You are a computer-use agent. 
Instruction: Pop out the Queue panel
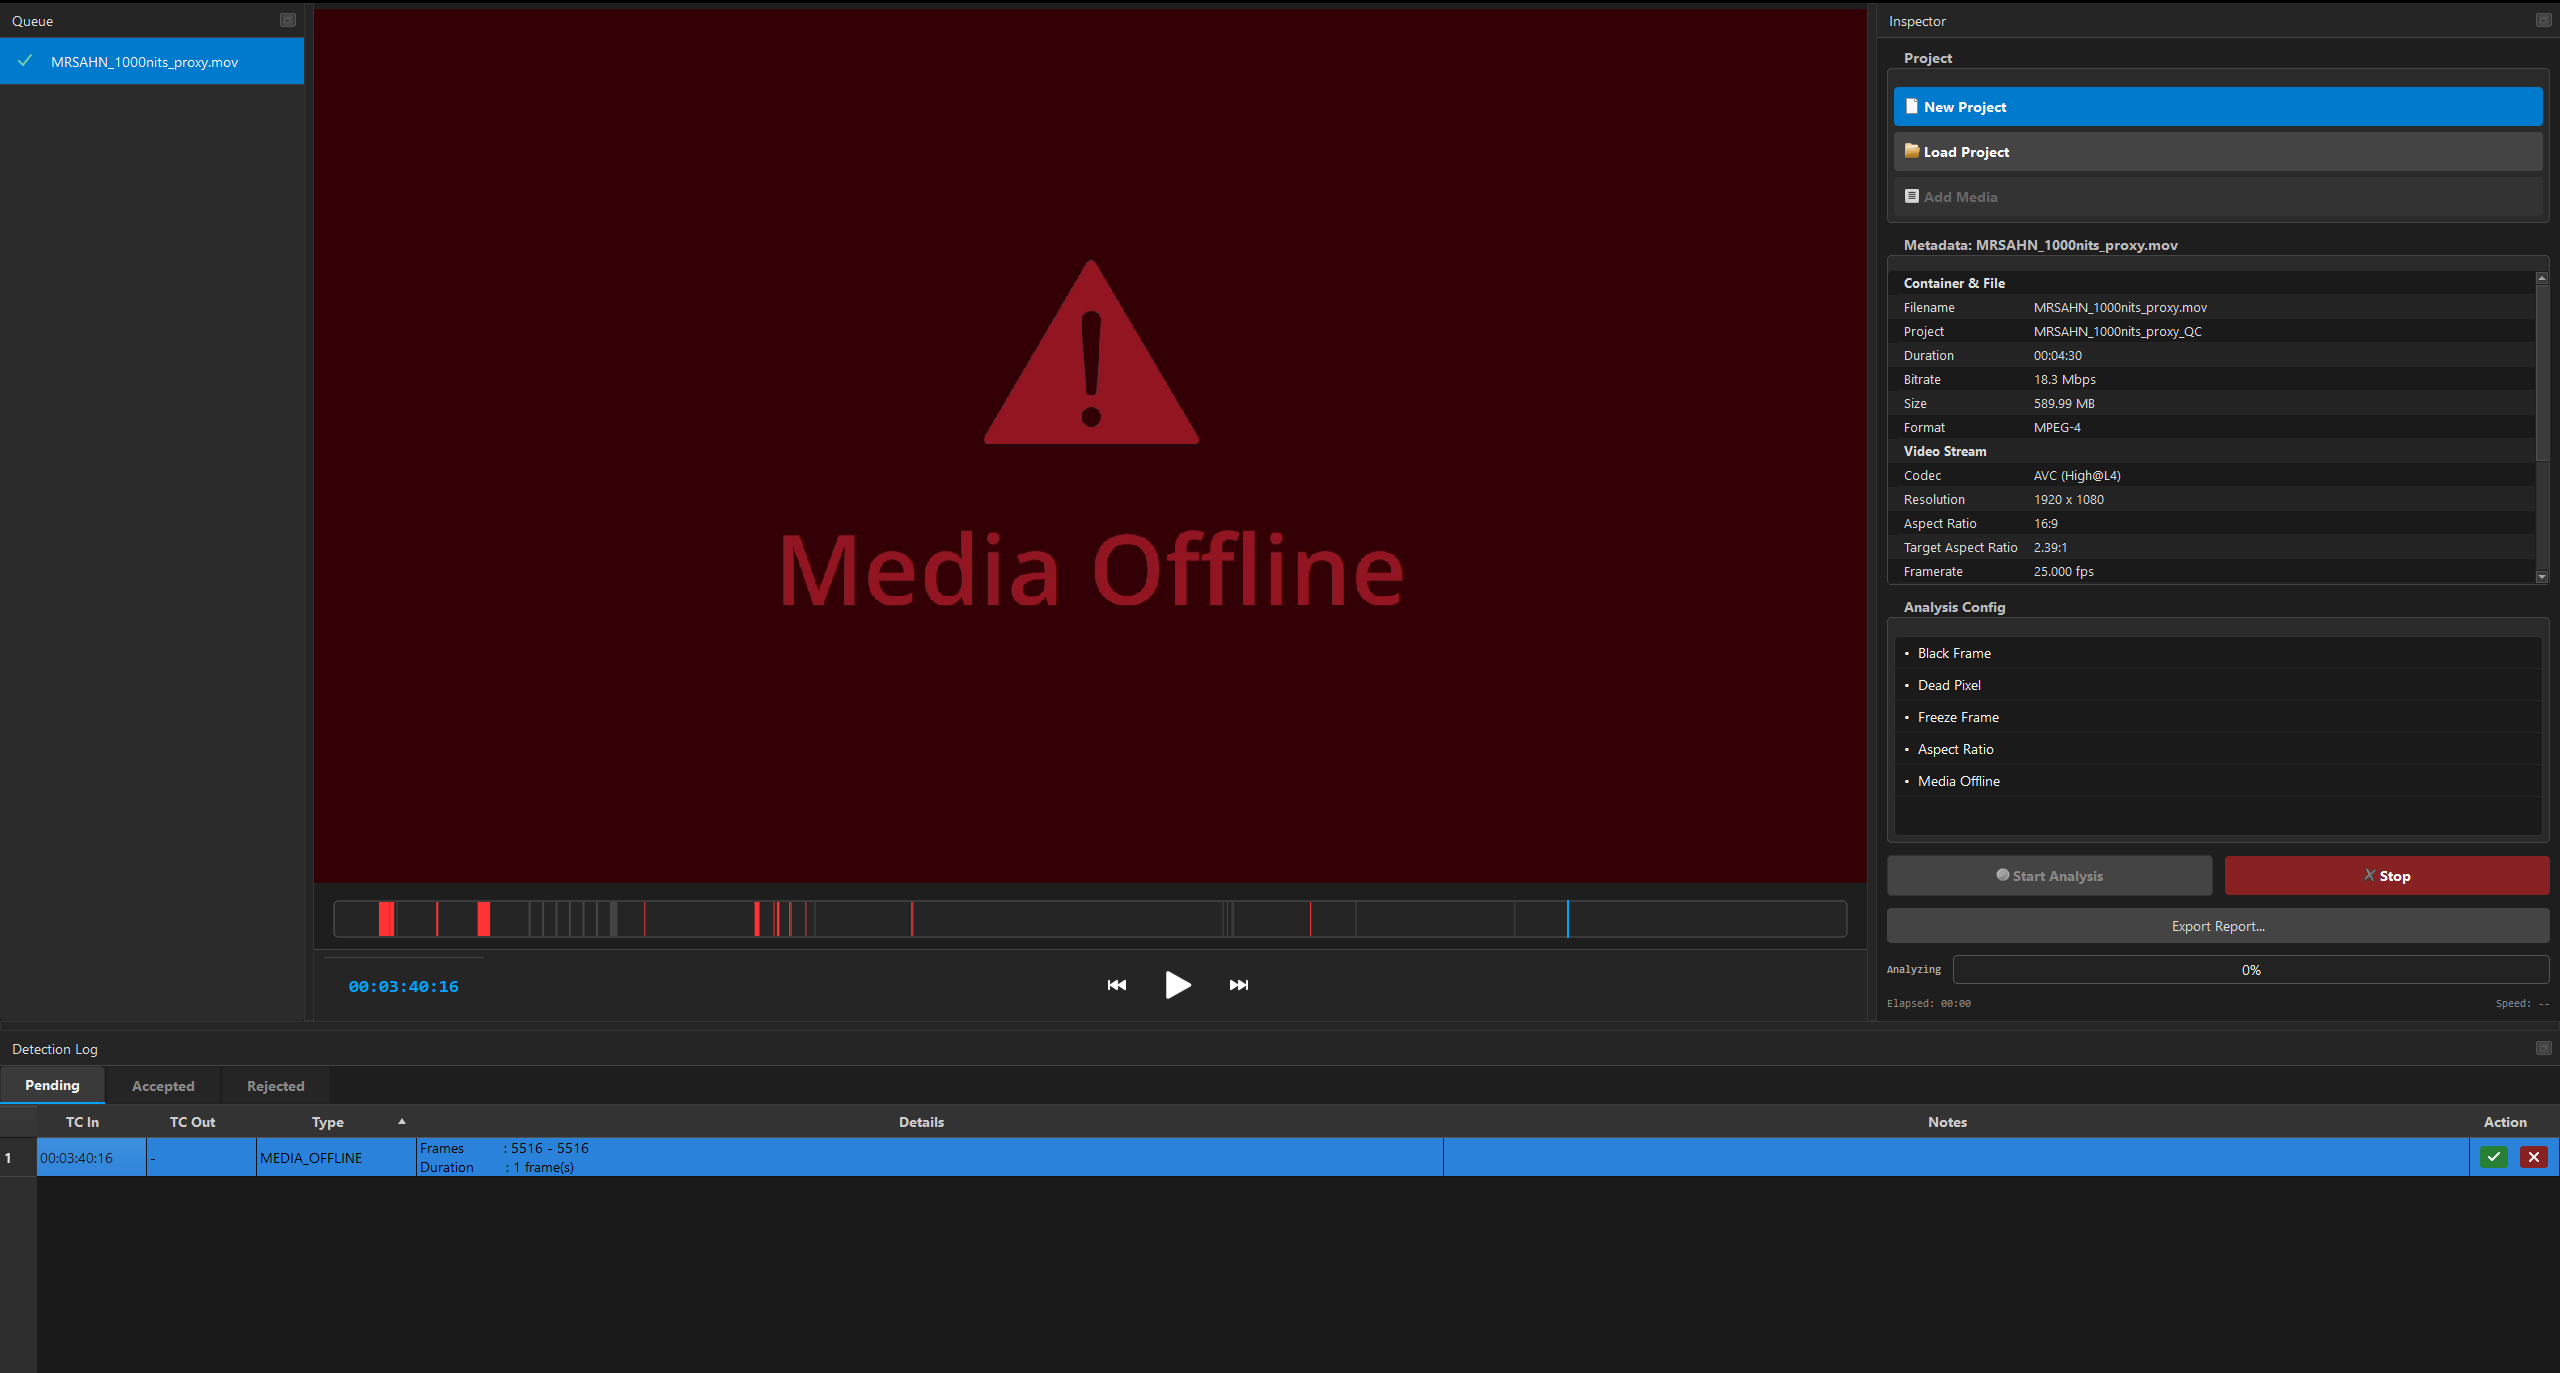(x=287, y=19)
